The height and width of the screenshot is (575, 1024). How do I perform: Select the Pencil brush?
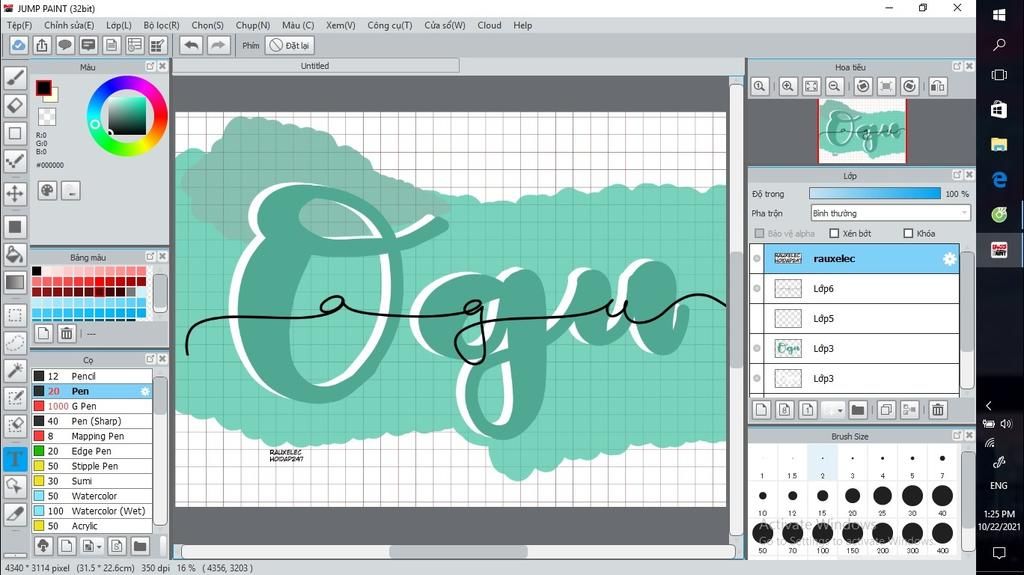coord(91,376)
